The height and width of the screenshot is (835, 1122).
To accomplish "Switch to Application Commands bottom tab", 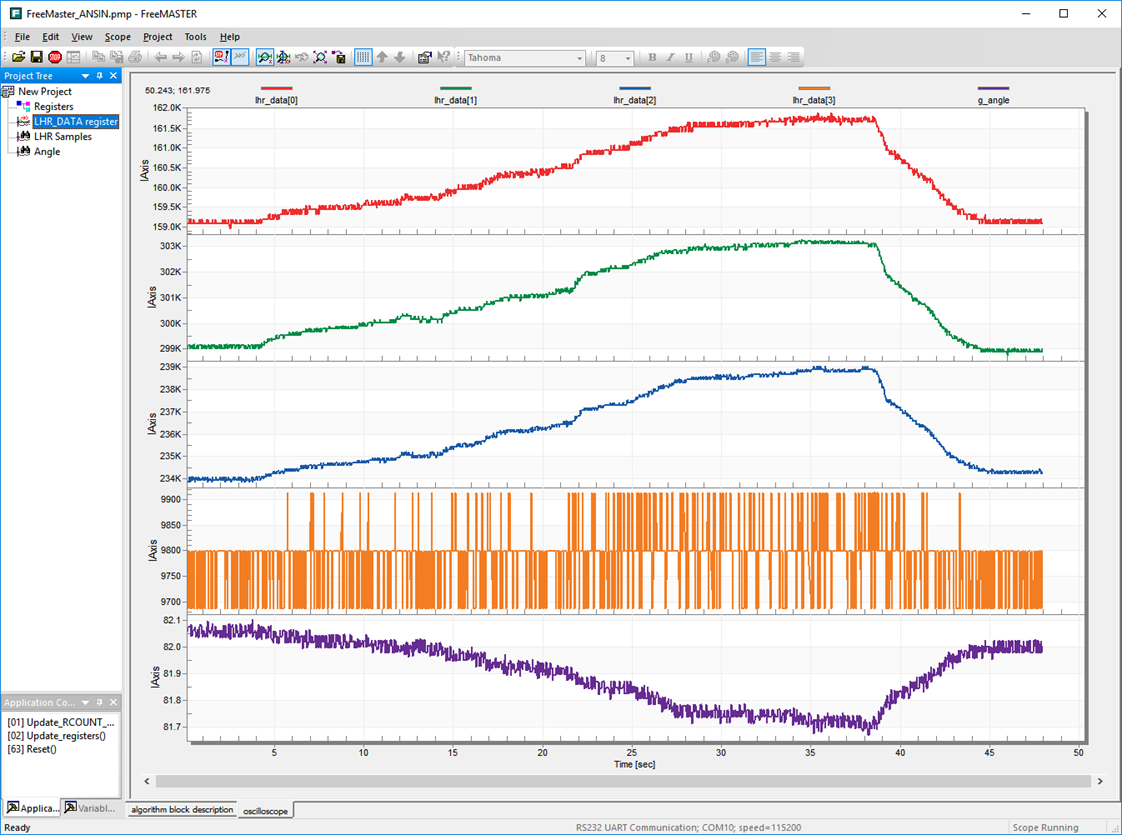I will click(32, 808).
